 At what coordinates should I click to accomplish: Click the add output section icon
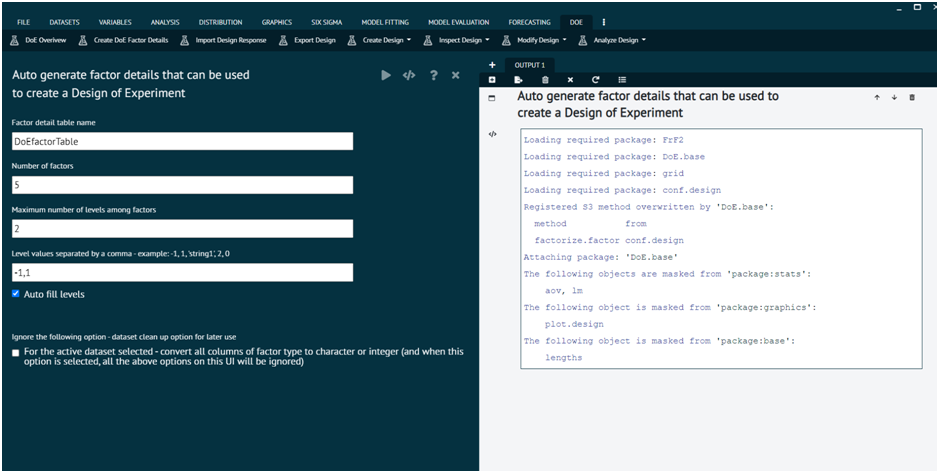pos(492,80)
